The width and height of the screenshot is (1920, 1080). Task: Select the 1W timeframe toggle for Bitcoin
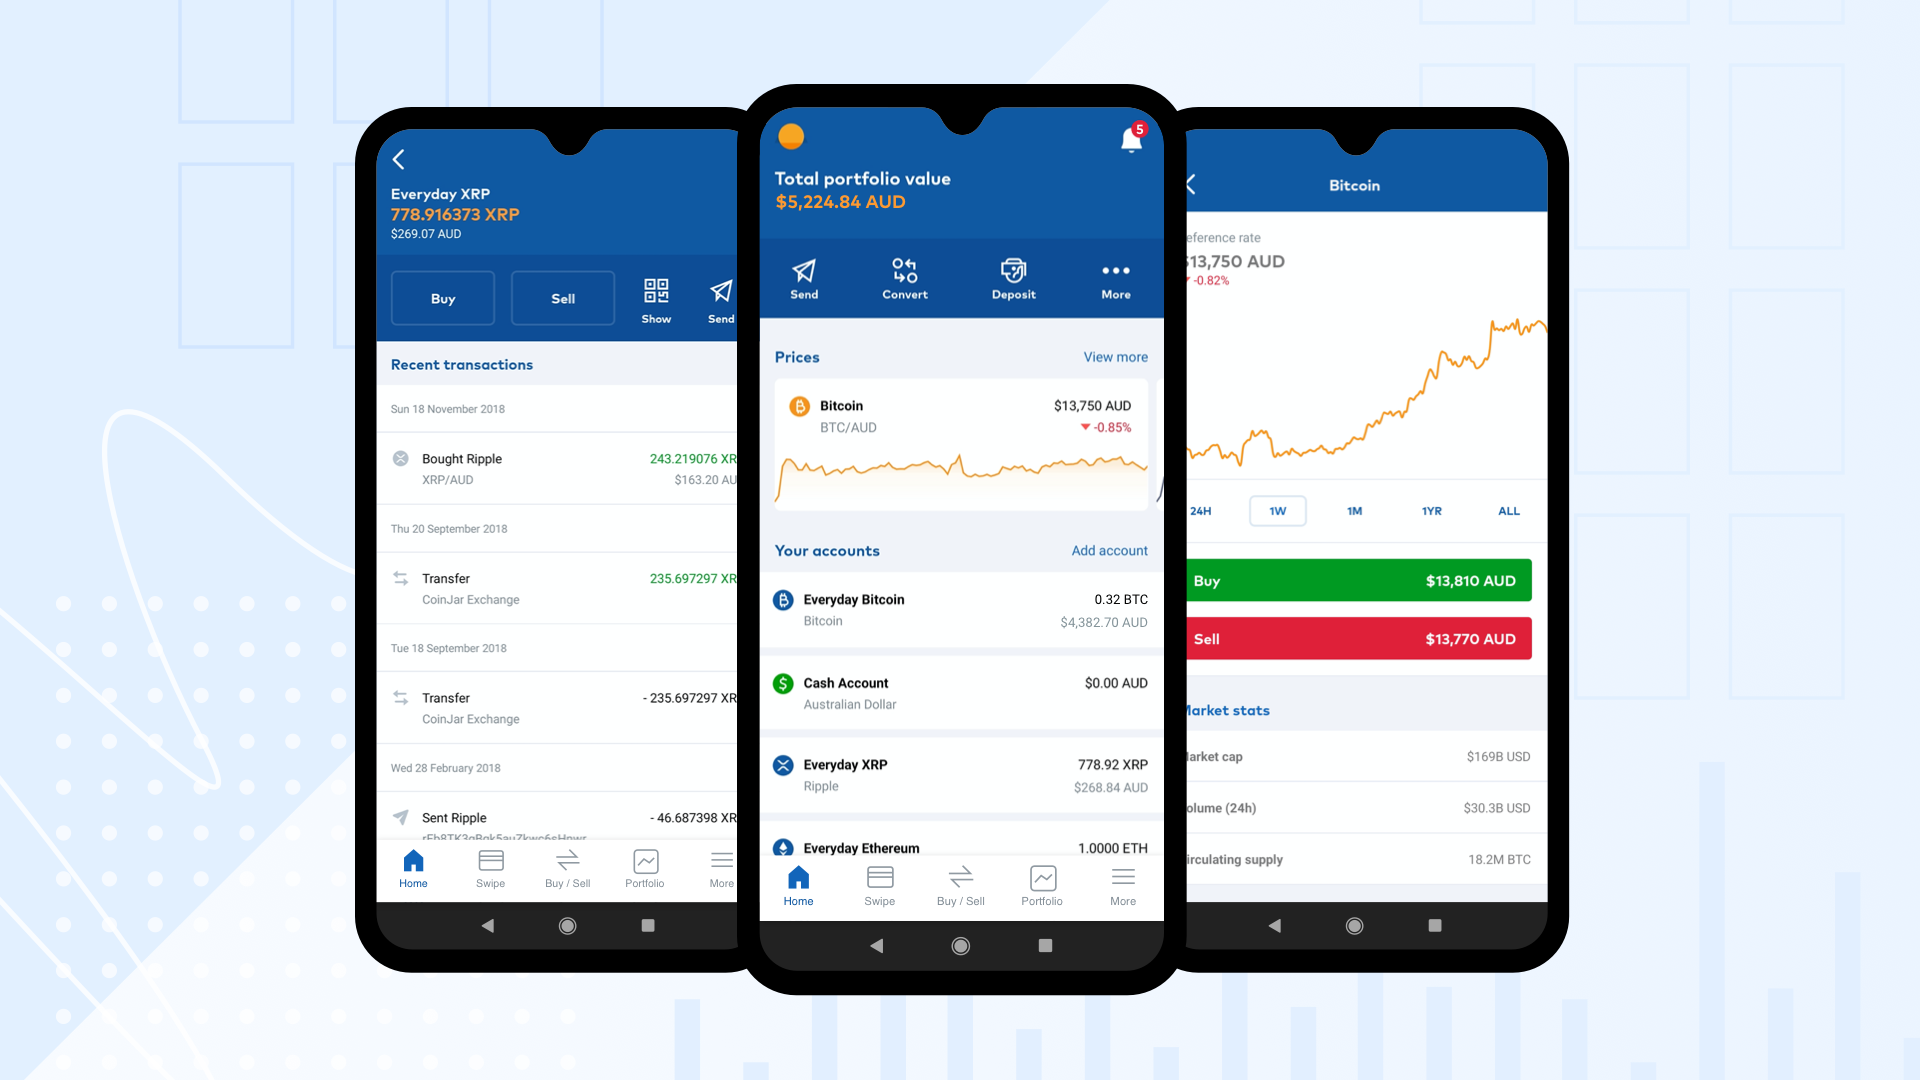coord(1275,510)
